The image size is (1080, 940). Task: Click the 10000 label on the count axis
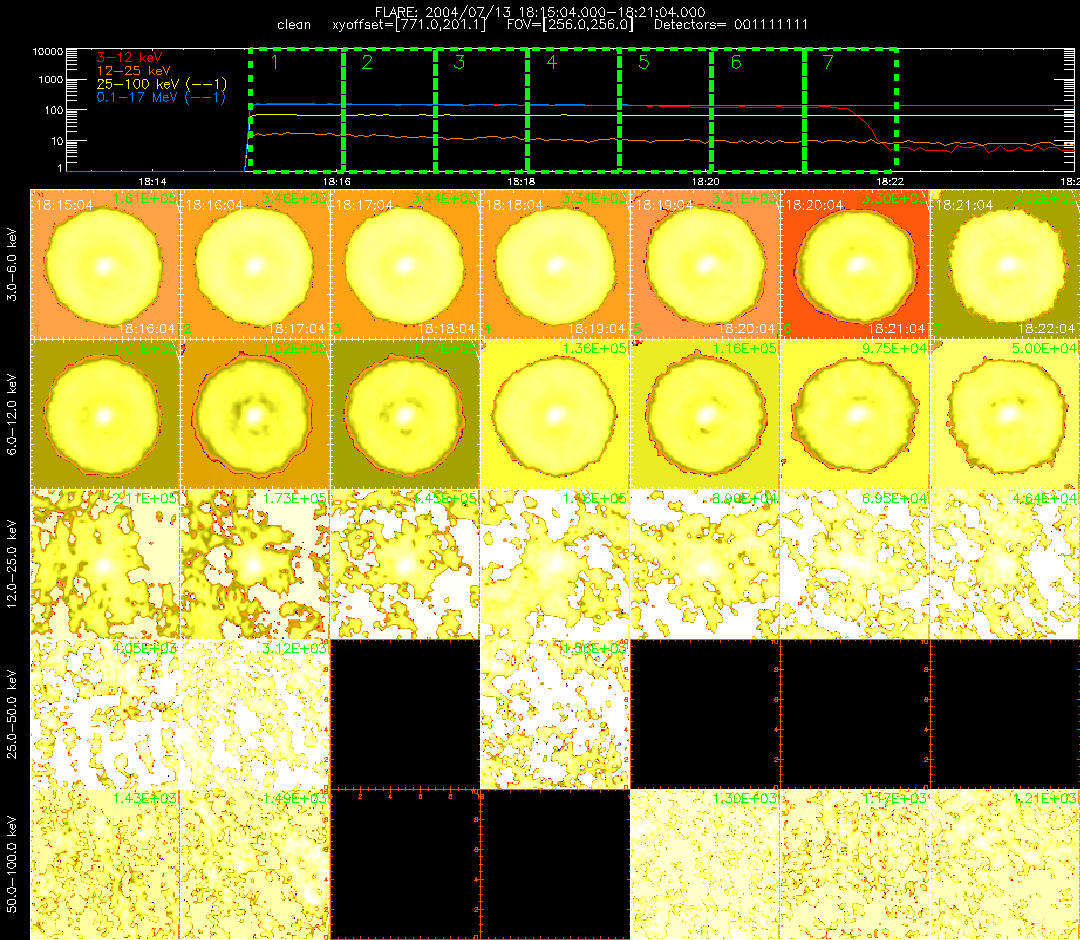pyautogui.click(x=48, y=52)
